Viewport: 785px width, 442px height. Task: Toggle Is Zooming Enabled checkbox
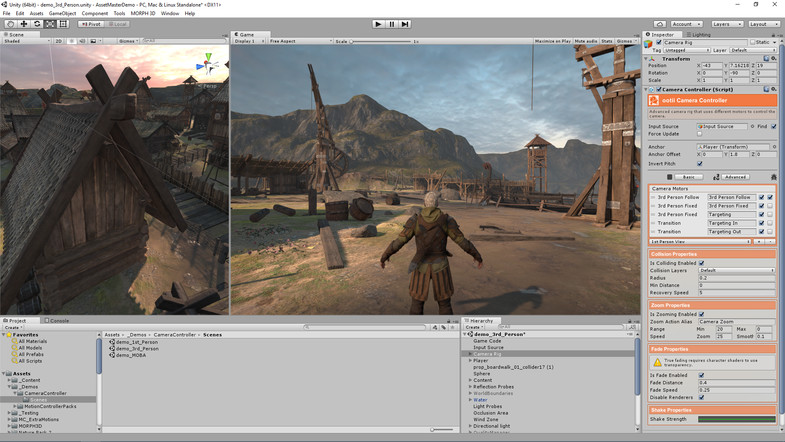coord(701,314)
